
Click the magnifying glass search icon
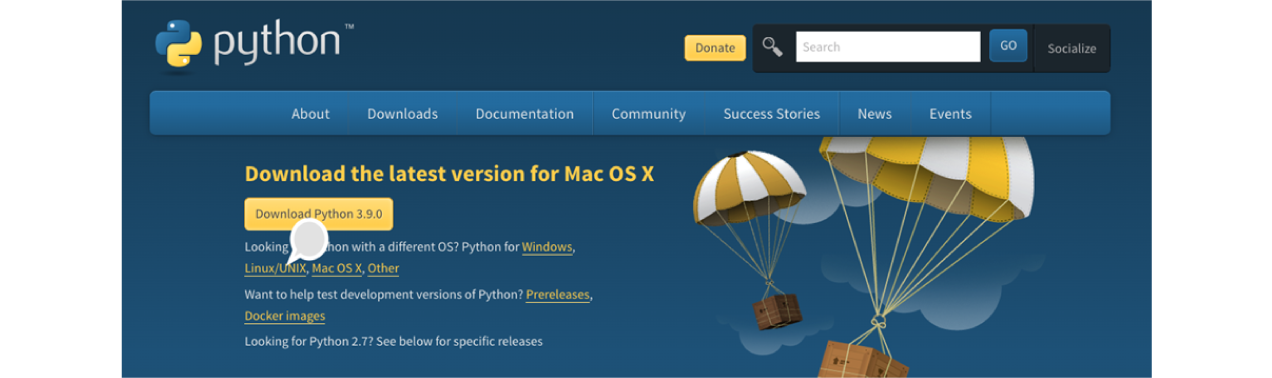pos(772,47)
